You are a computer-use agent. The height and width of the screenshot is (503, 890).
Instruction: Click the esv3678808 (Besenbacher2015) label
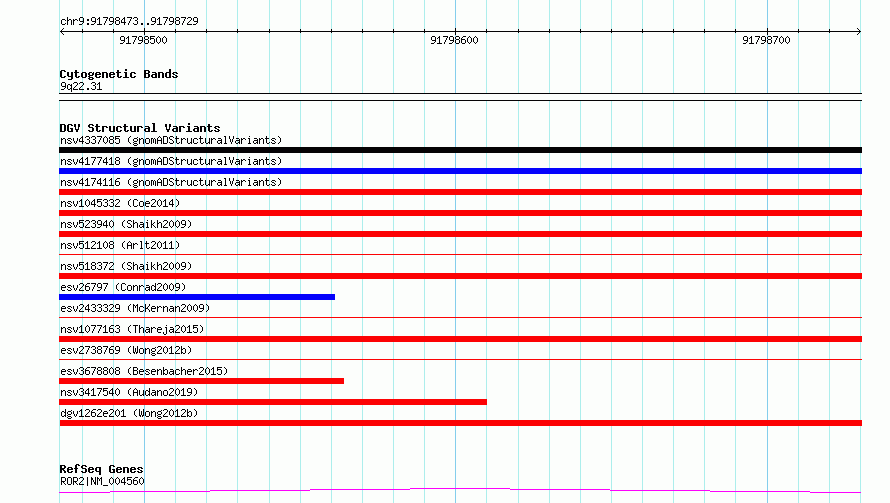pyautogui.click(x=144, y=371)
